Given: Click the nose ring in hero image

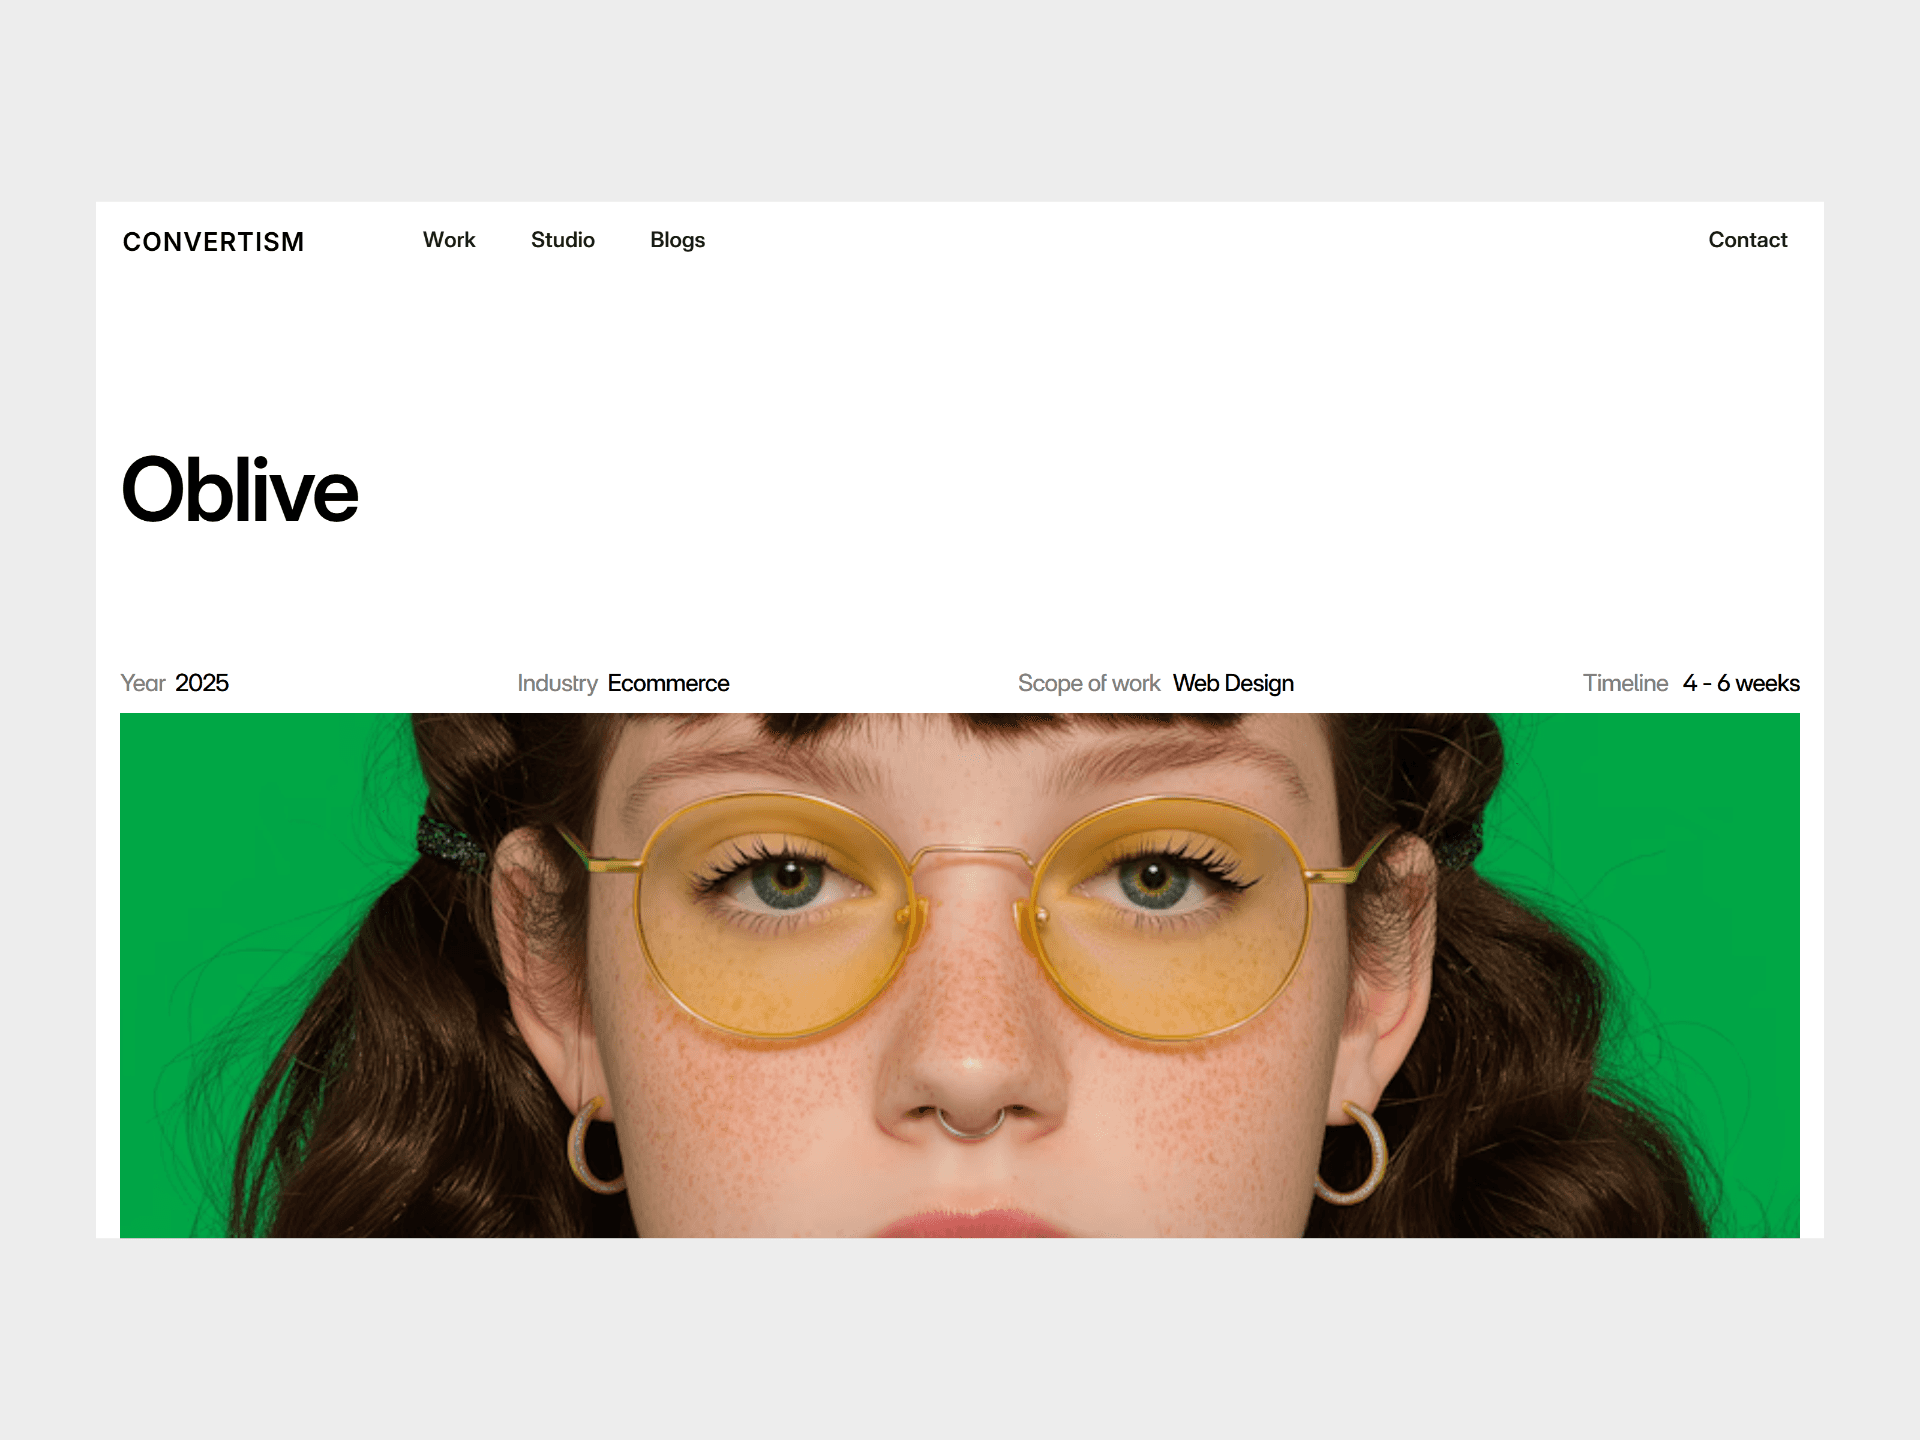Looking at the screenshot, I should click(970, 1124).
